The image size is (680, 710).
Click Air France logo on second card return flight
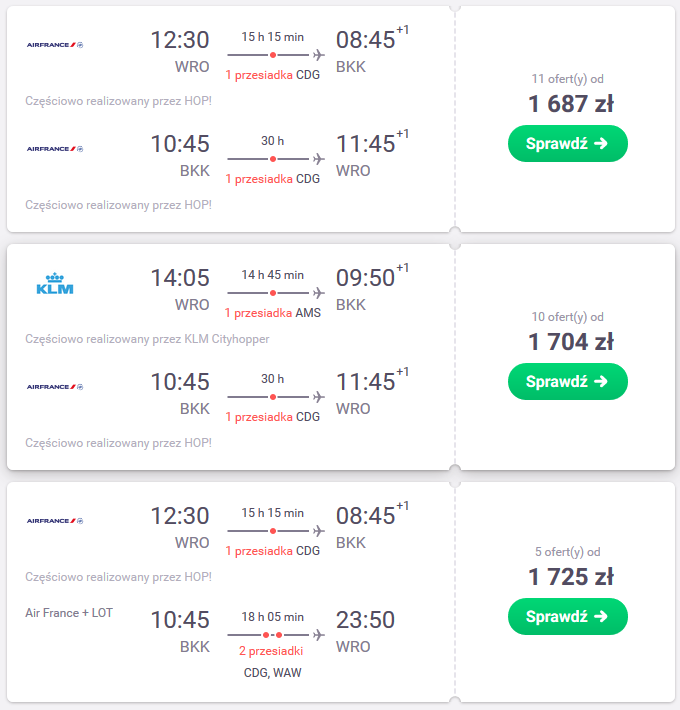tap(55, 387)
